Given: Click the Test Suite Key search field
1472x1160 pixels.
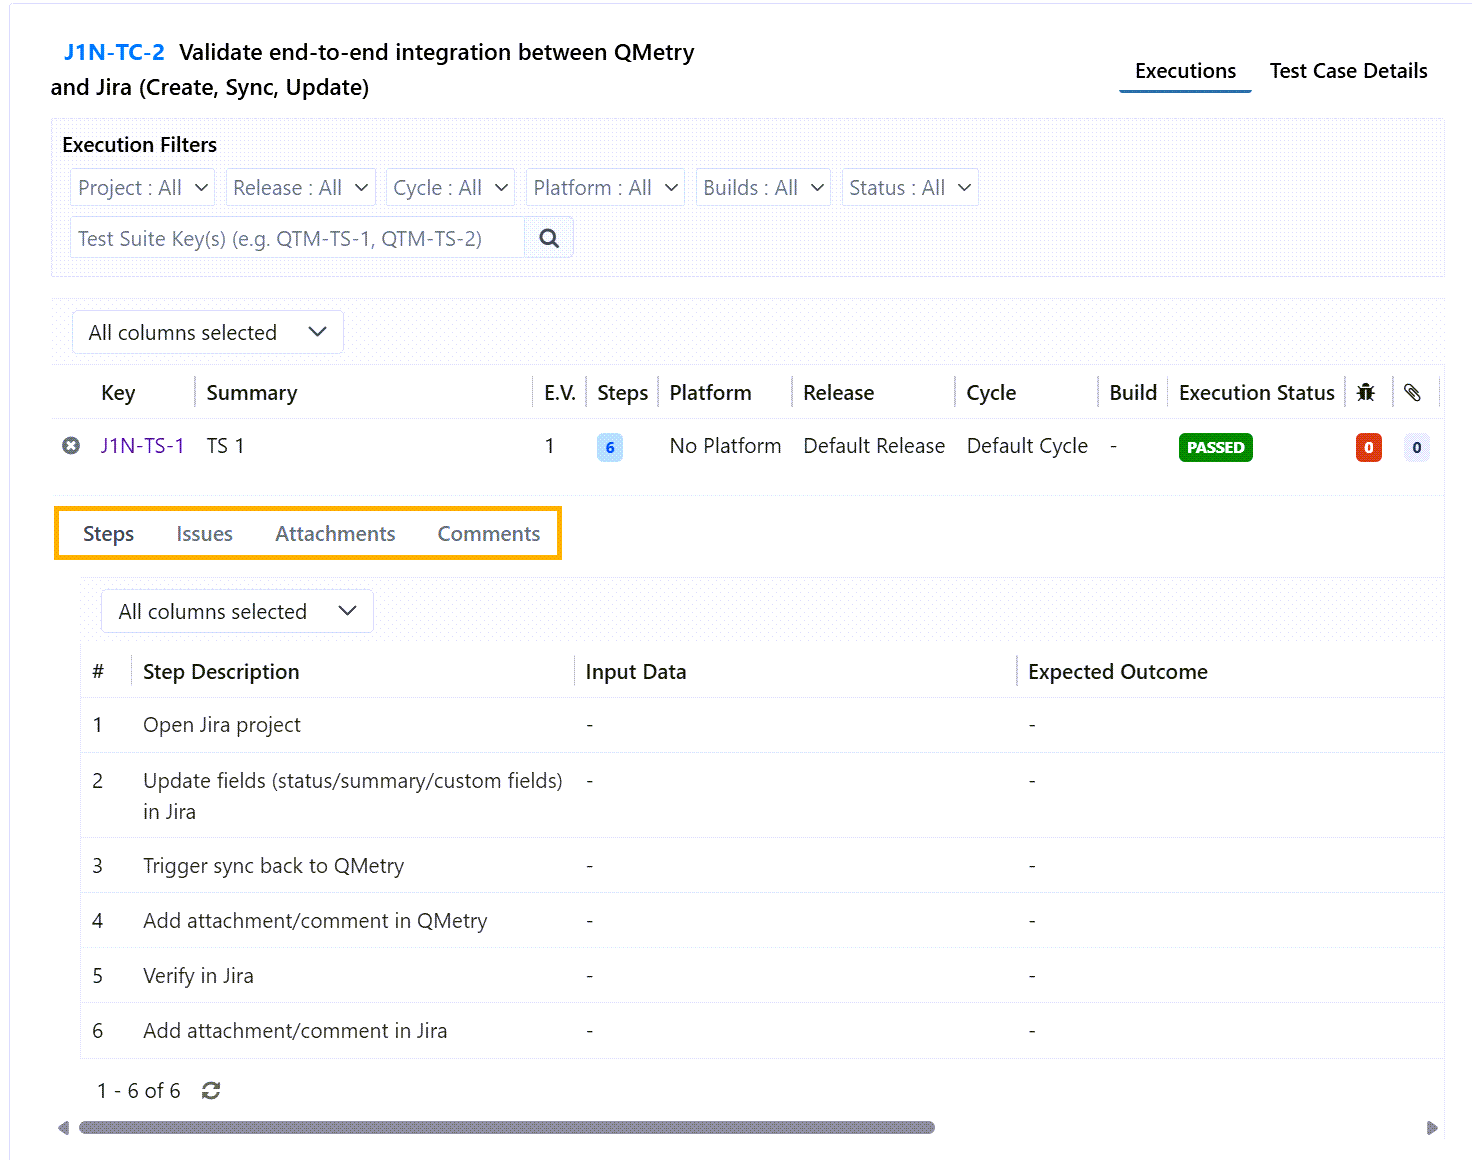Looking at the screenshot, I should [x=297, y=238].
